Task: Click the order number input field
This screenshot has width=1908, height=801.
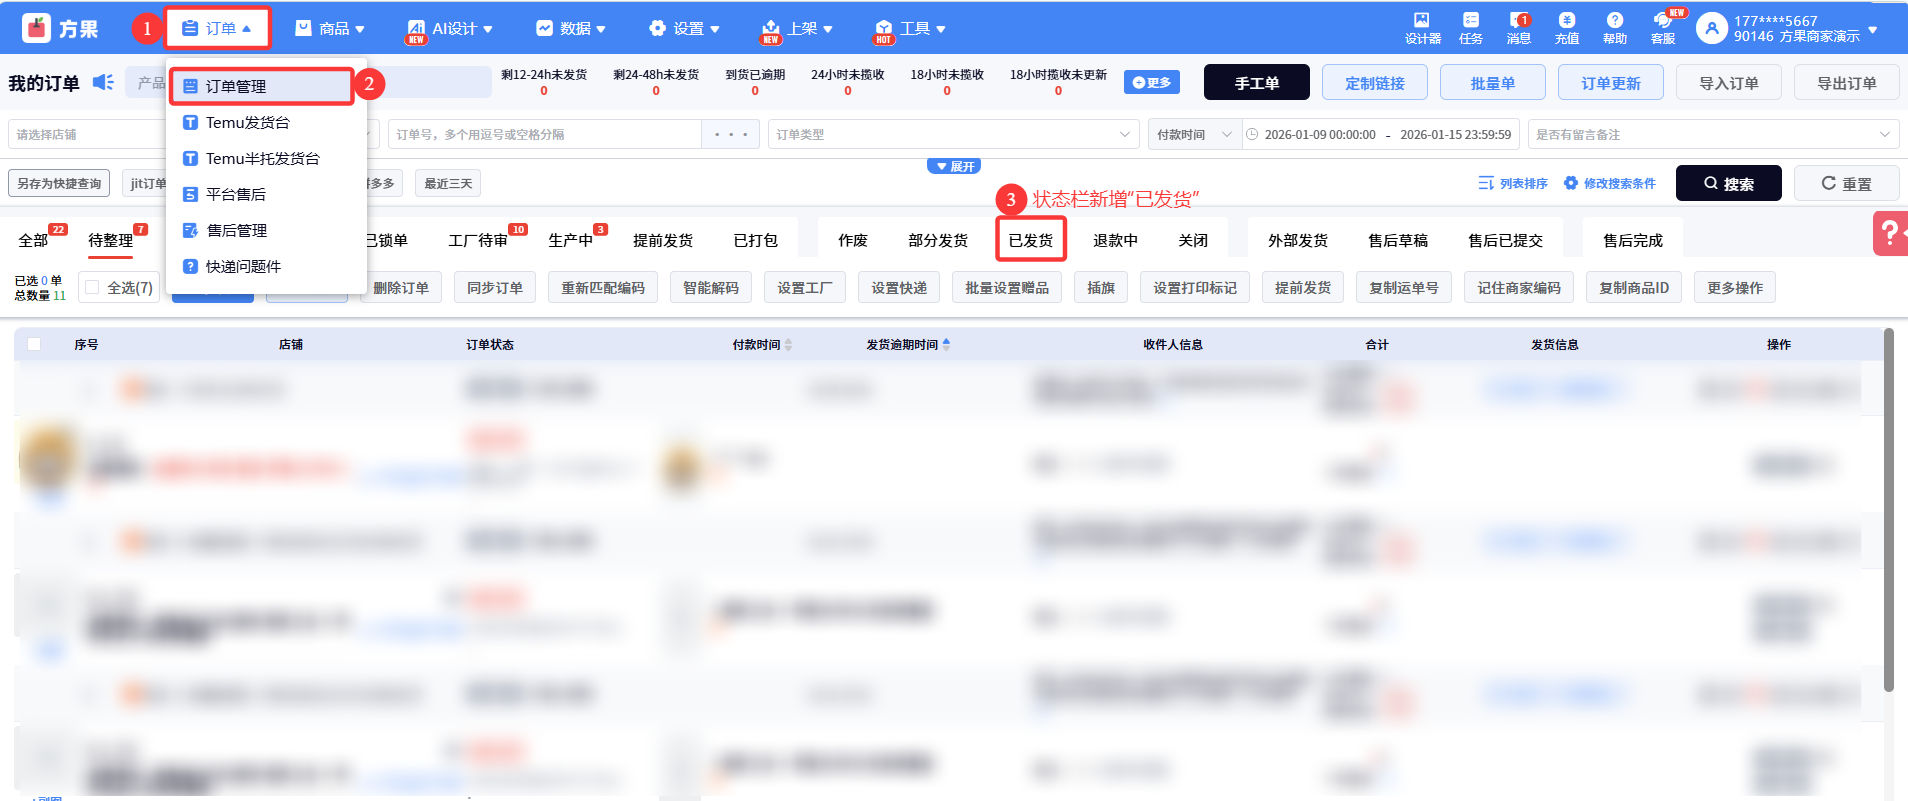Action: (545, 134)
